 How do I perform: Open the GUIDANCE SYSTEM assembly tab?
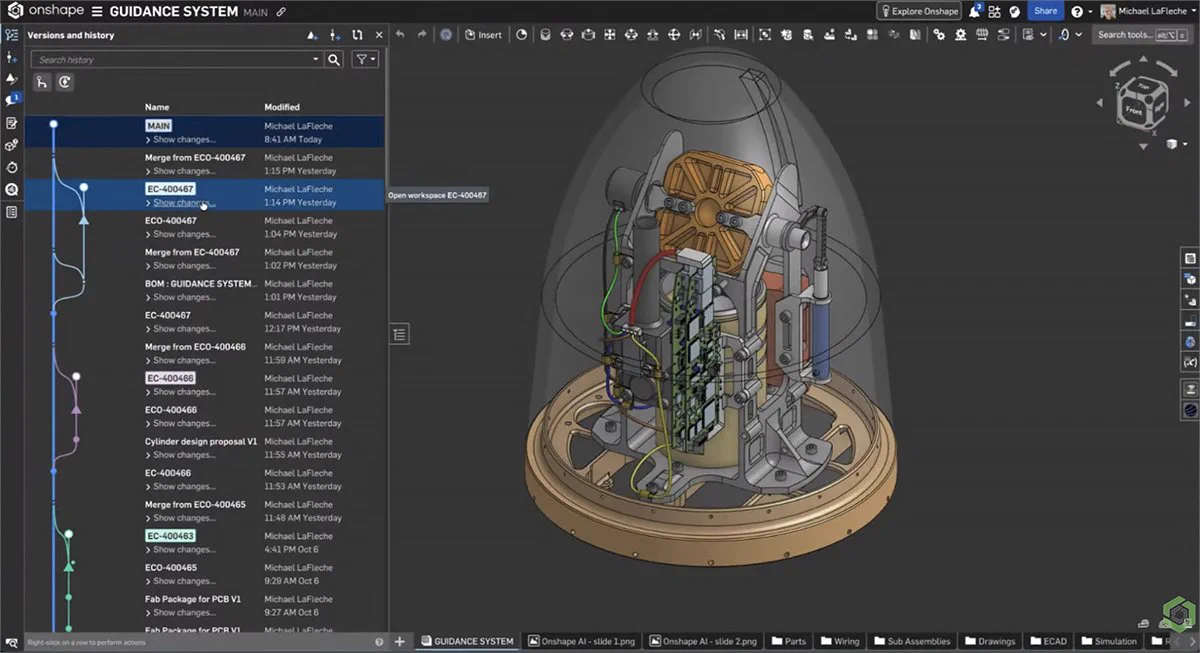(466, 641)
